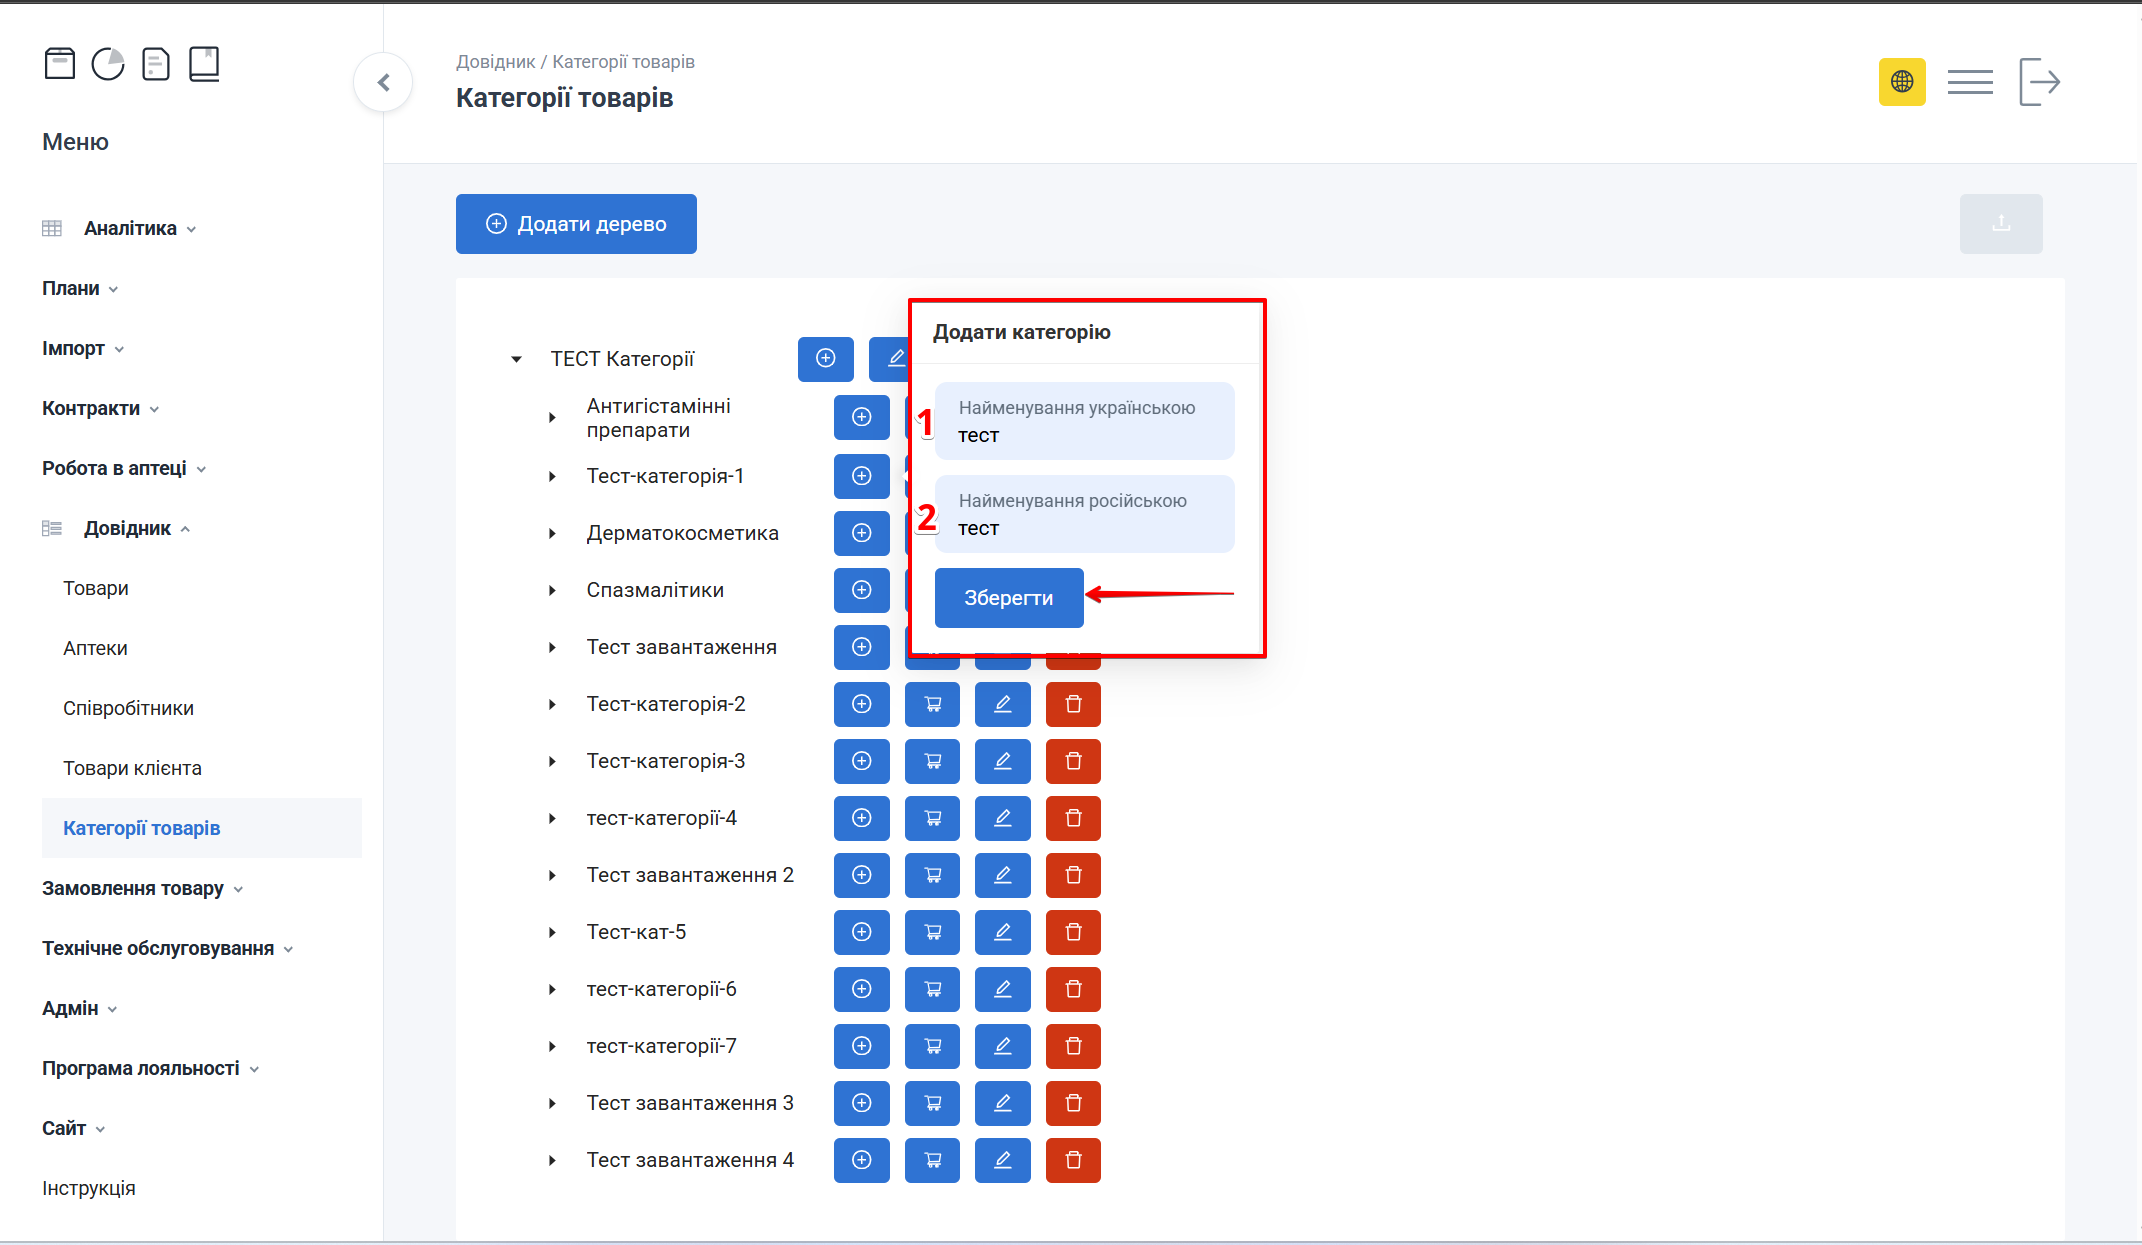Edit Тест-категорія-3 with pencil icon

1002,761
